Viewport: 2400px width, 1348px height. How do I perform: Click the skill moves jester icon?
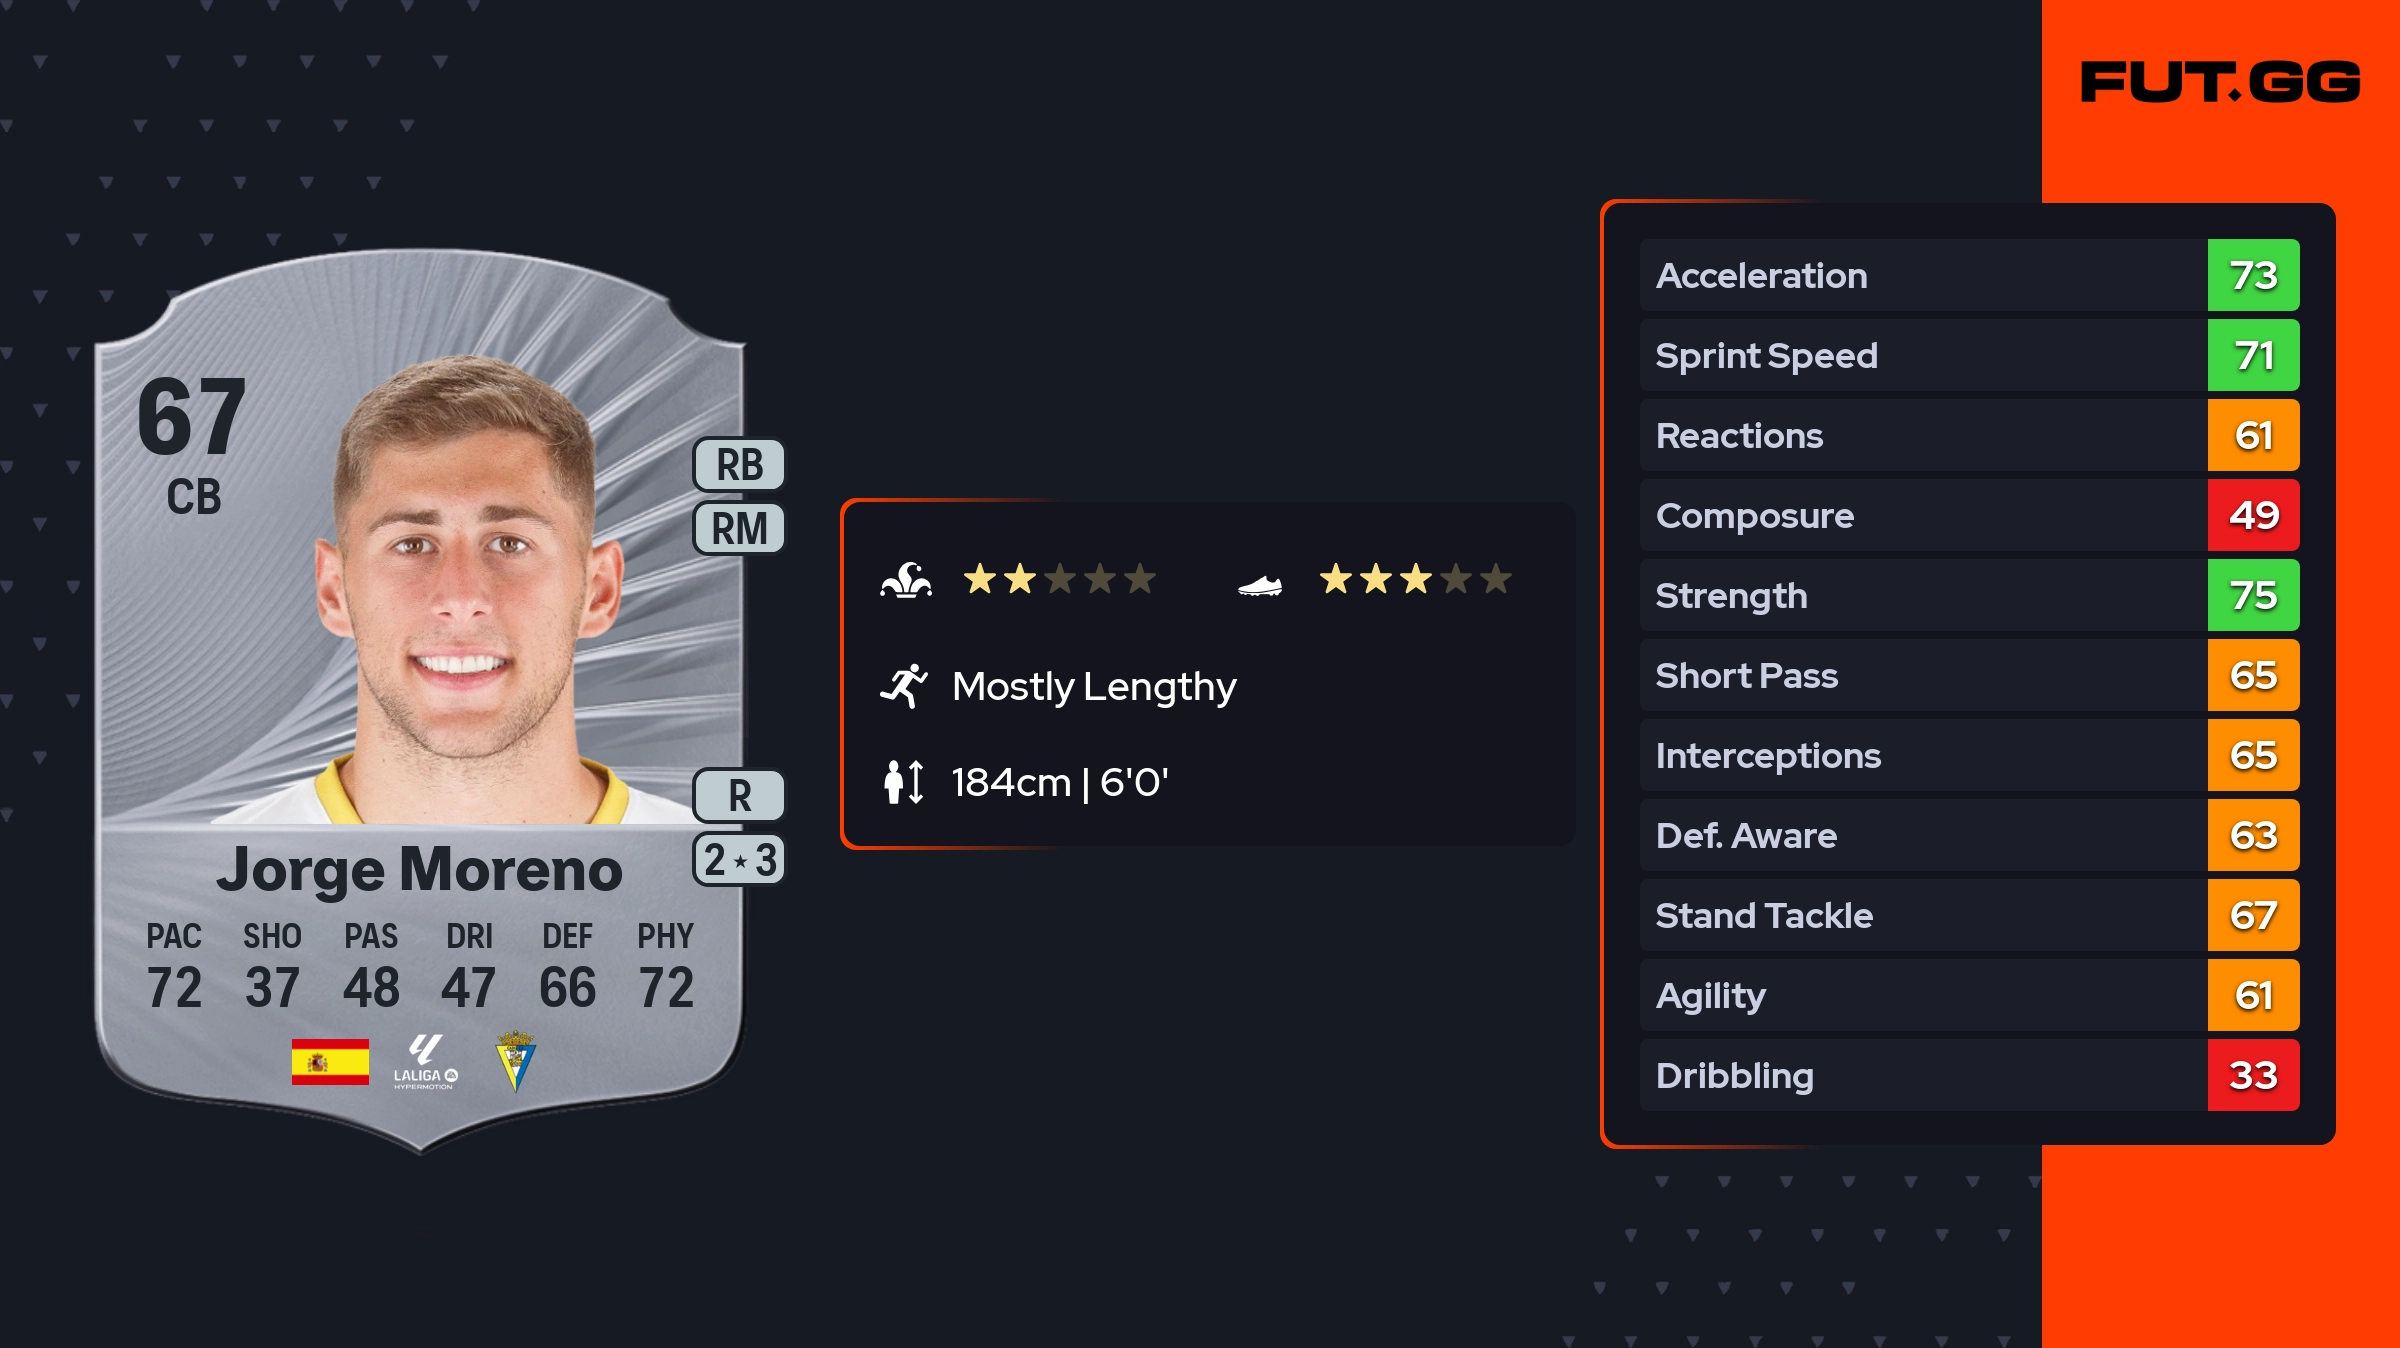pos(906,580)
